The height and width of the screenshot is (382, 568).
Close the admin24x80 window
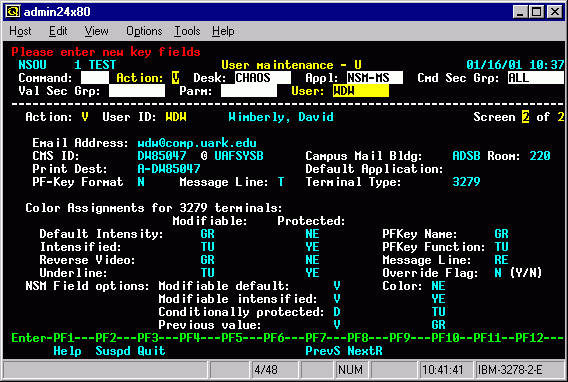[555, 12]
